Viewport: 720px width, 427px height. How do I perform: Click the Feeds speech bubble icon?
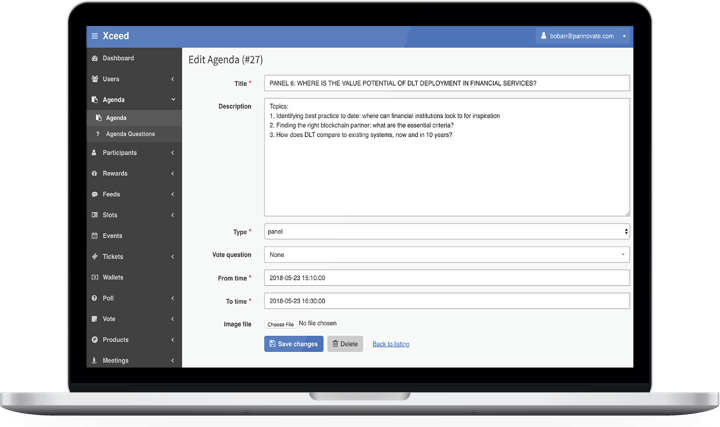coord(94,194)
